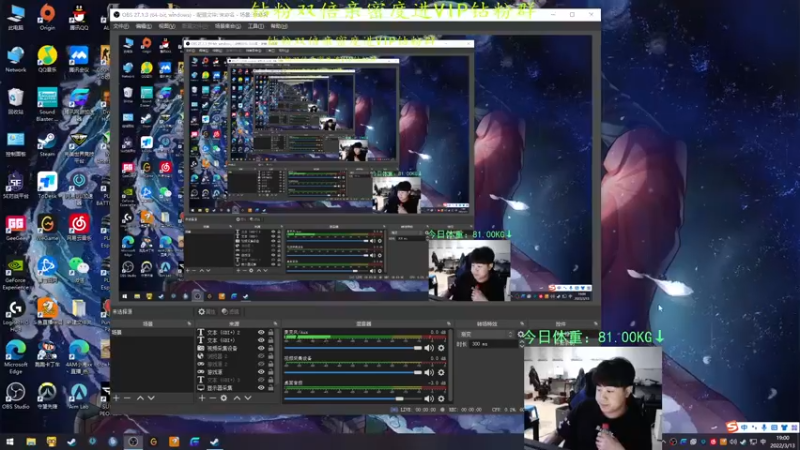Select the OBS Studio desktop shortcut

tap(15, 396)
